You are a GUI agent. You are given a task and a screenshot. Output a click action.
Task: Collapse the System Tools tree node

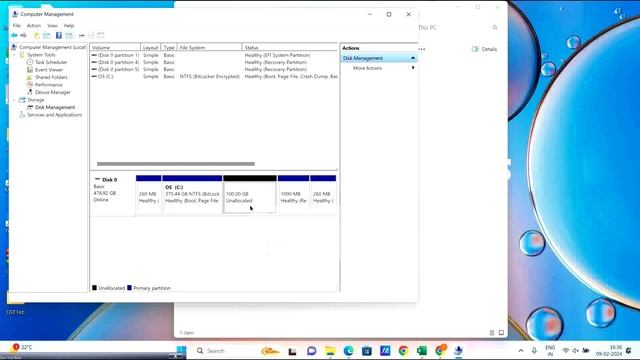click(15, 55)
